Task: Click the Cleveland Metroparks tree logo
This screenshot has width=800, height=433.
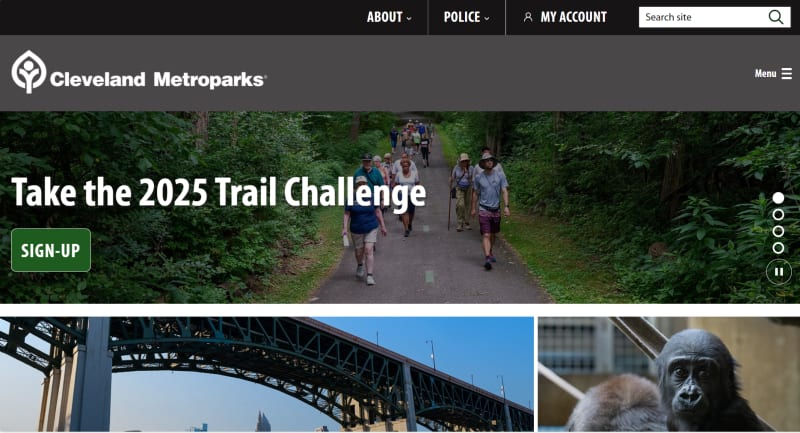Action: 29,72
